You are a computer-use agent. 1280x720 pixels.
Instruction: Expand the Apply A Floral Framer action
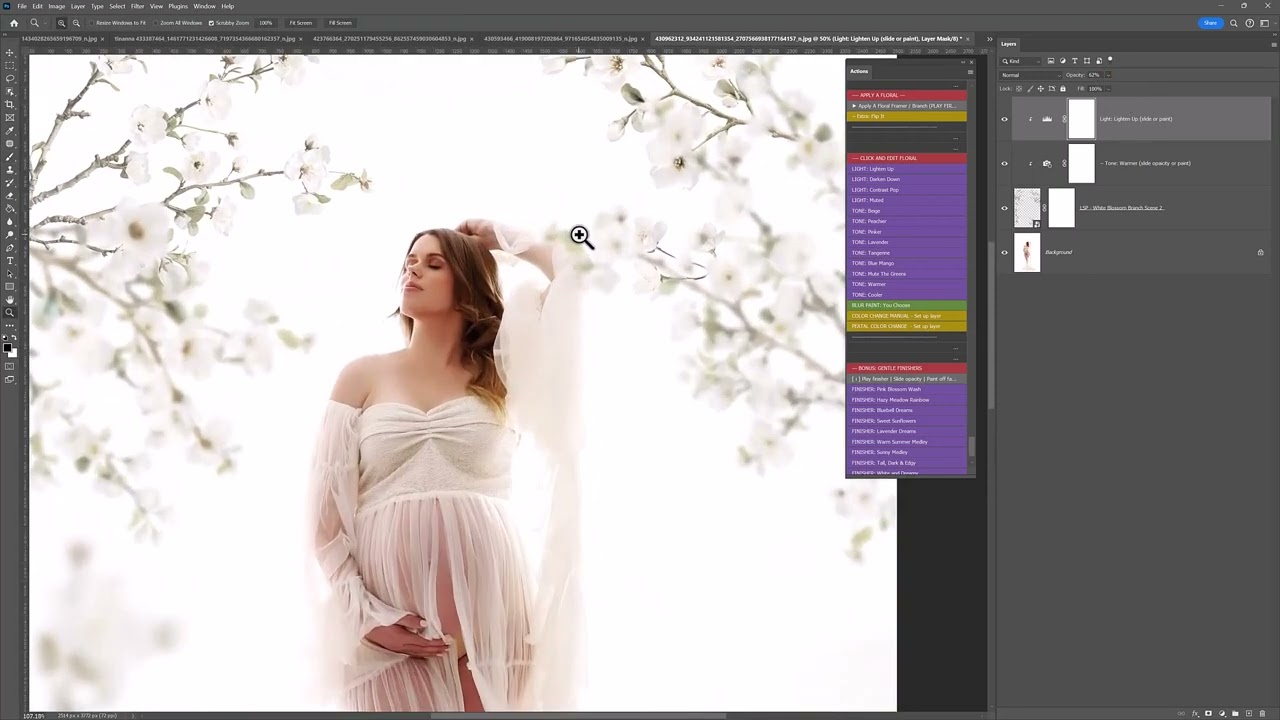coord(854,106)
